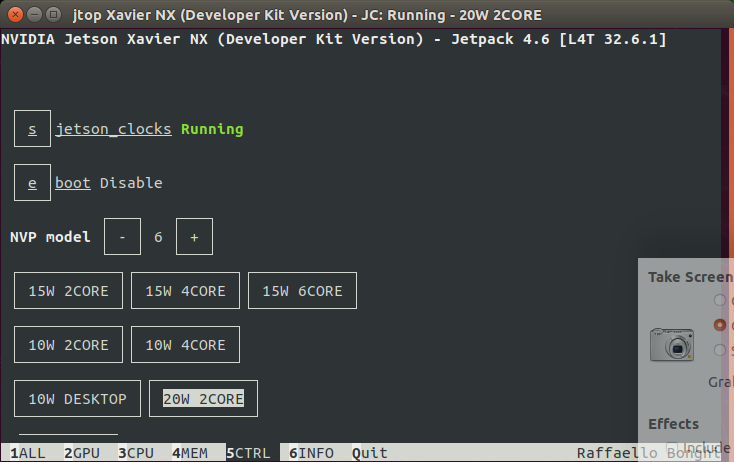This screenshot has width=734, height=462.
Task: Click the jetson_clocks label
Action: (x=113, y=129)
